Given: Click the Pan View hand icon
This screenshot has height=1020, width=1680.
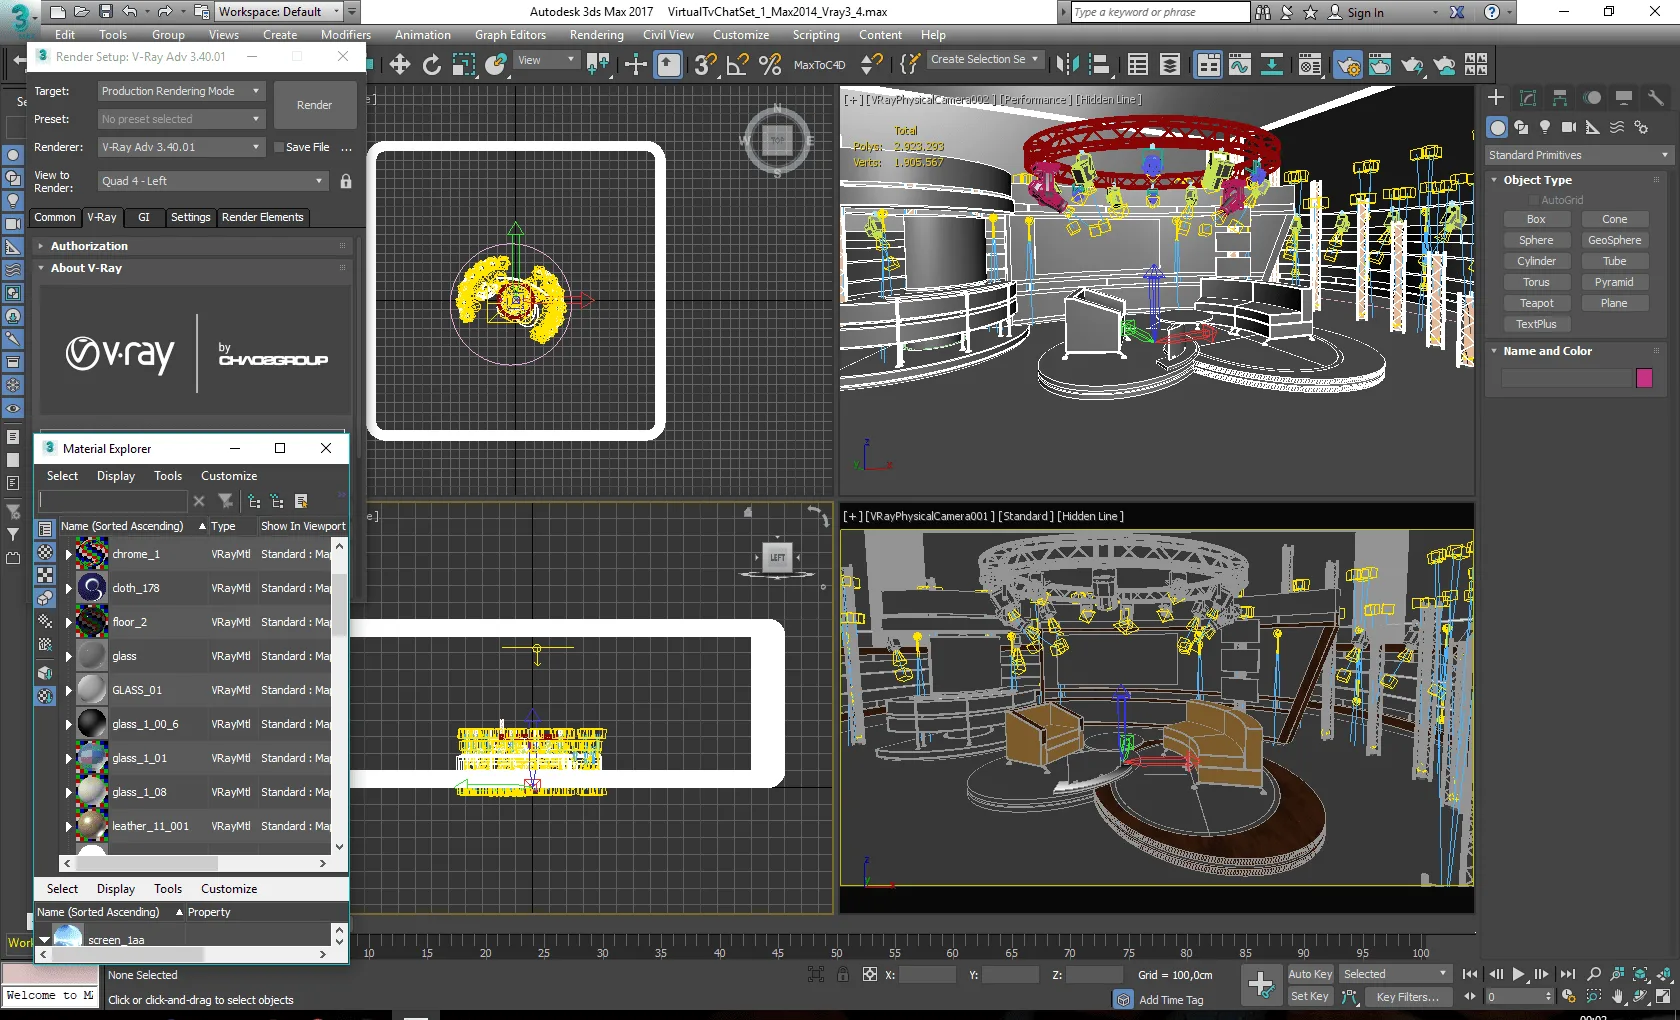Looking at the screenshot, I should click(1618, 996).
